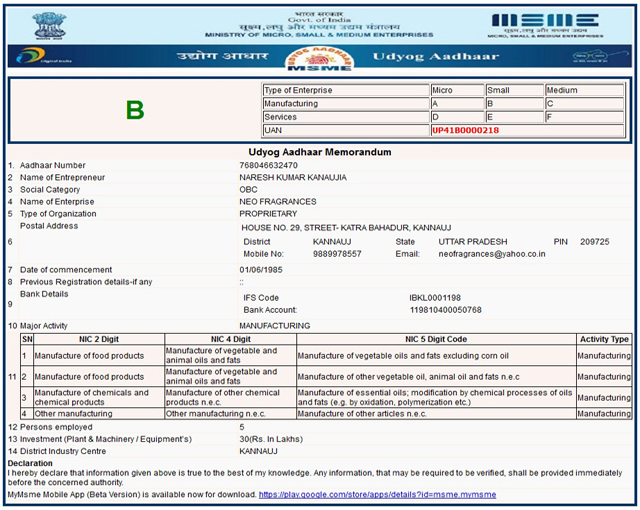
Task: Click the Aadhaar Number value 768046632470
Action: [269, 165]
